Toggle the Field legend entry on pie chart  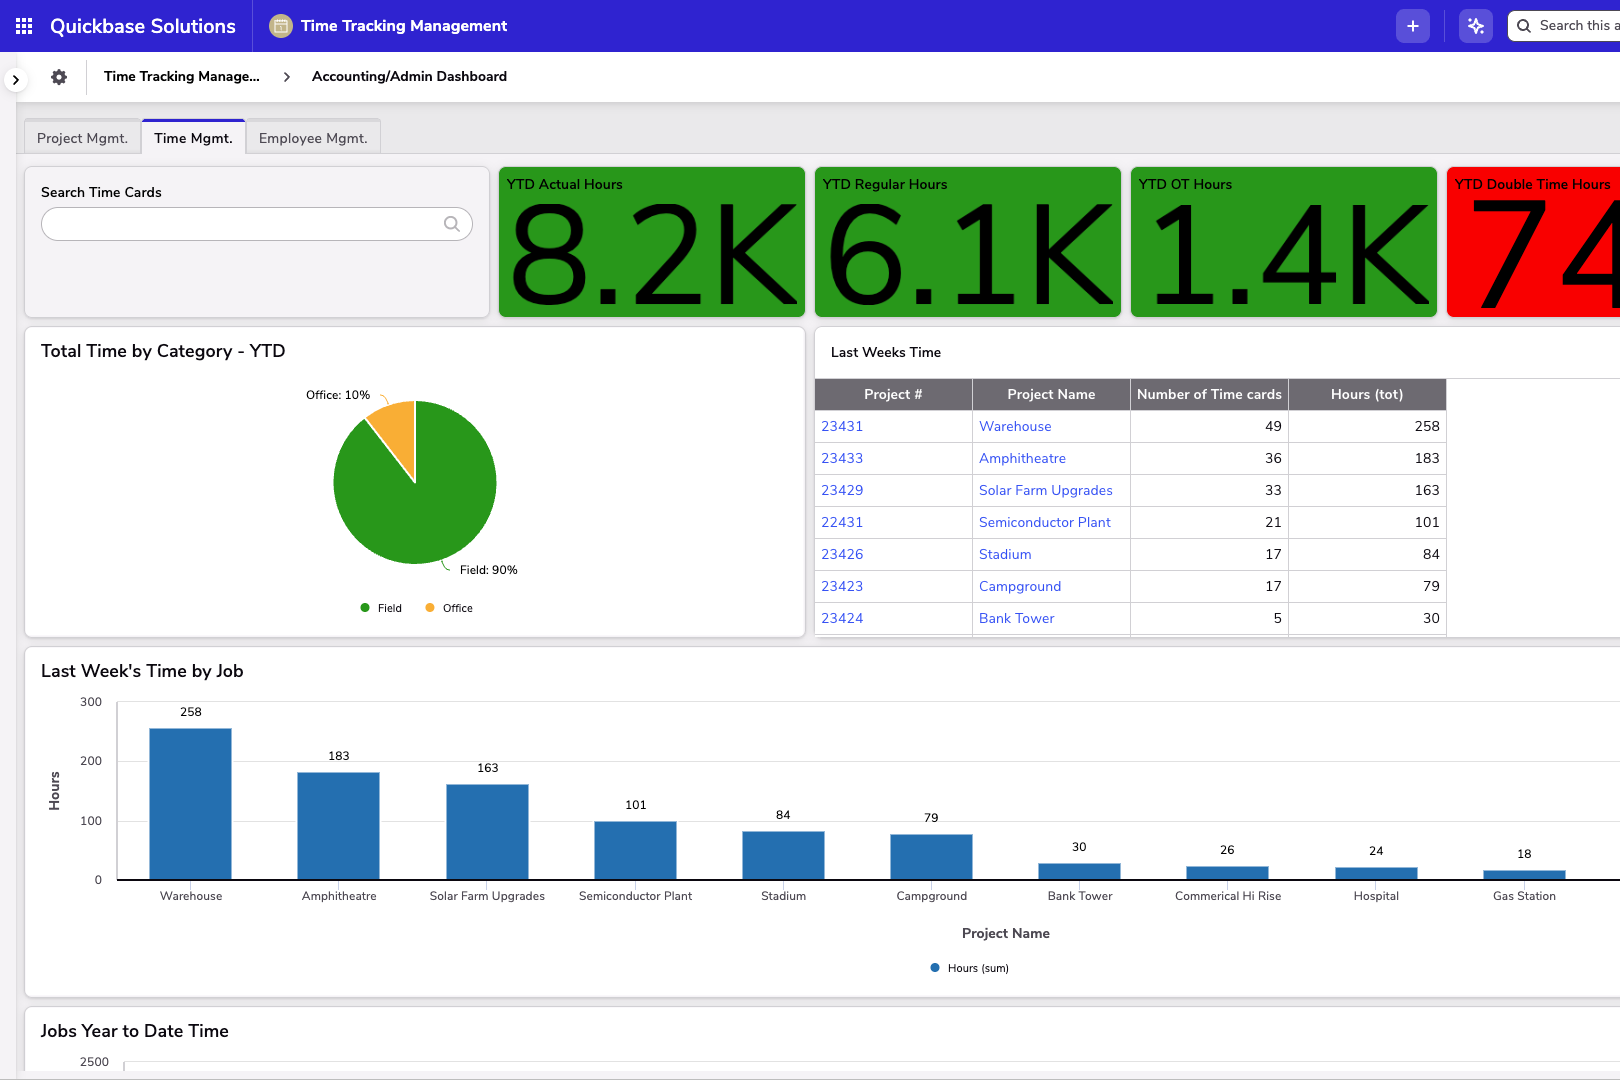[x=380, y=607]
